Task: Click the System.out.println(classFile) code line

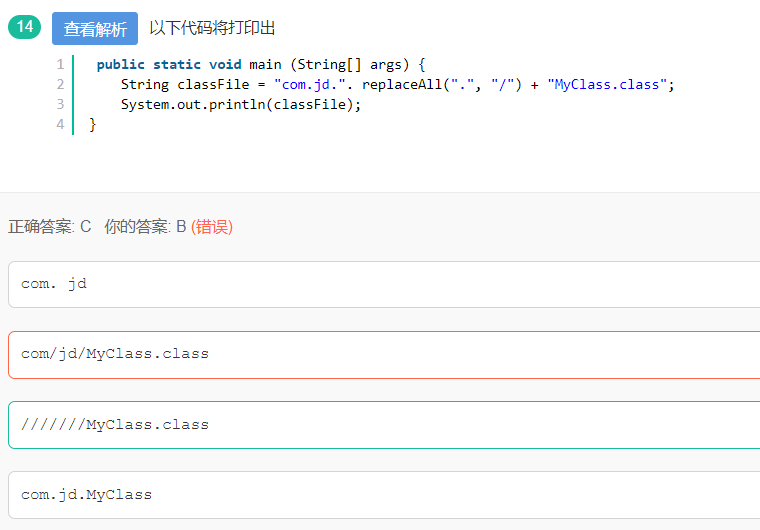Action: [x=241, y=104]
